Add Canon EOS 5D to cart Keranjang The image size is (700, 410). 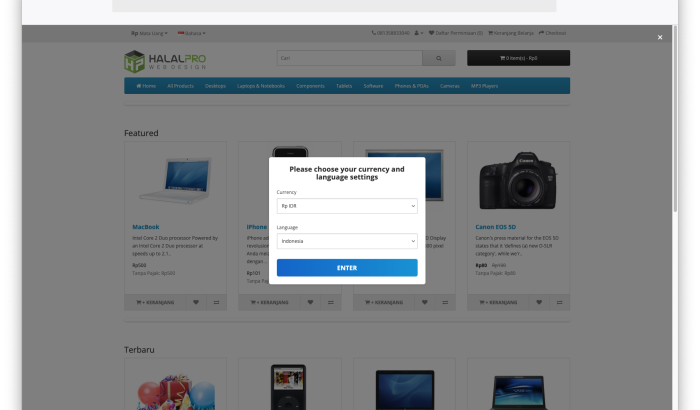[x=498, y=302]
